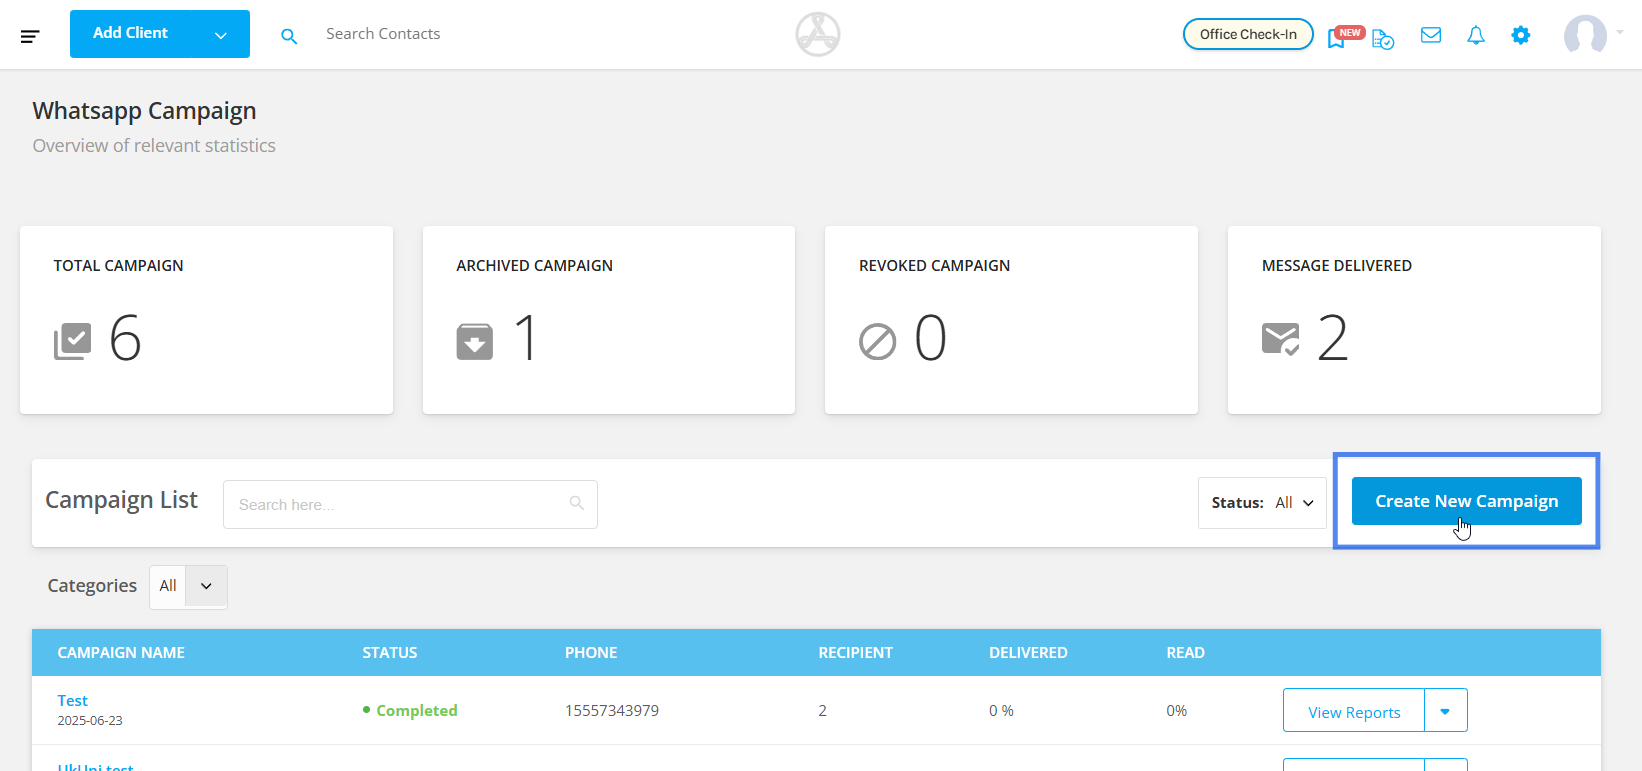Click the READ column header
The height and width of the screenshot is (771, 1642).
click(1186, 653)
